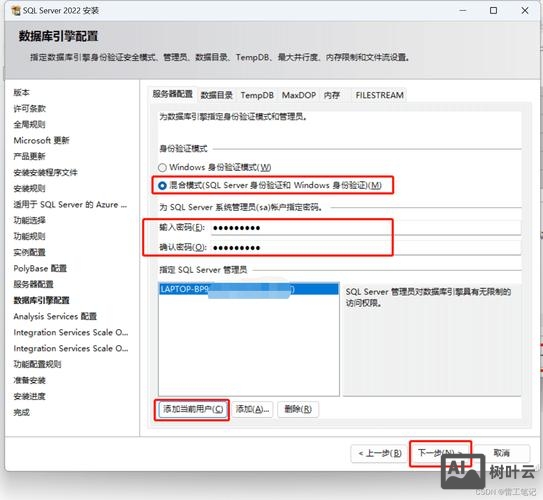Click the 输入密码 password field
This screenshot has height=500, width=543.
point(366,228)
